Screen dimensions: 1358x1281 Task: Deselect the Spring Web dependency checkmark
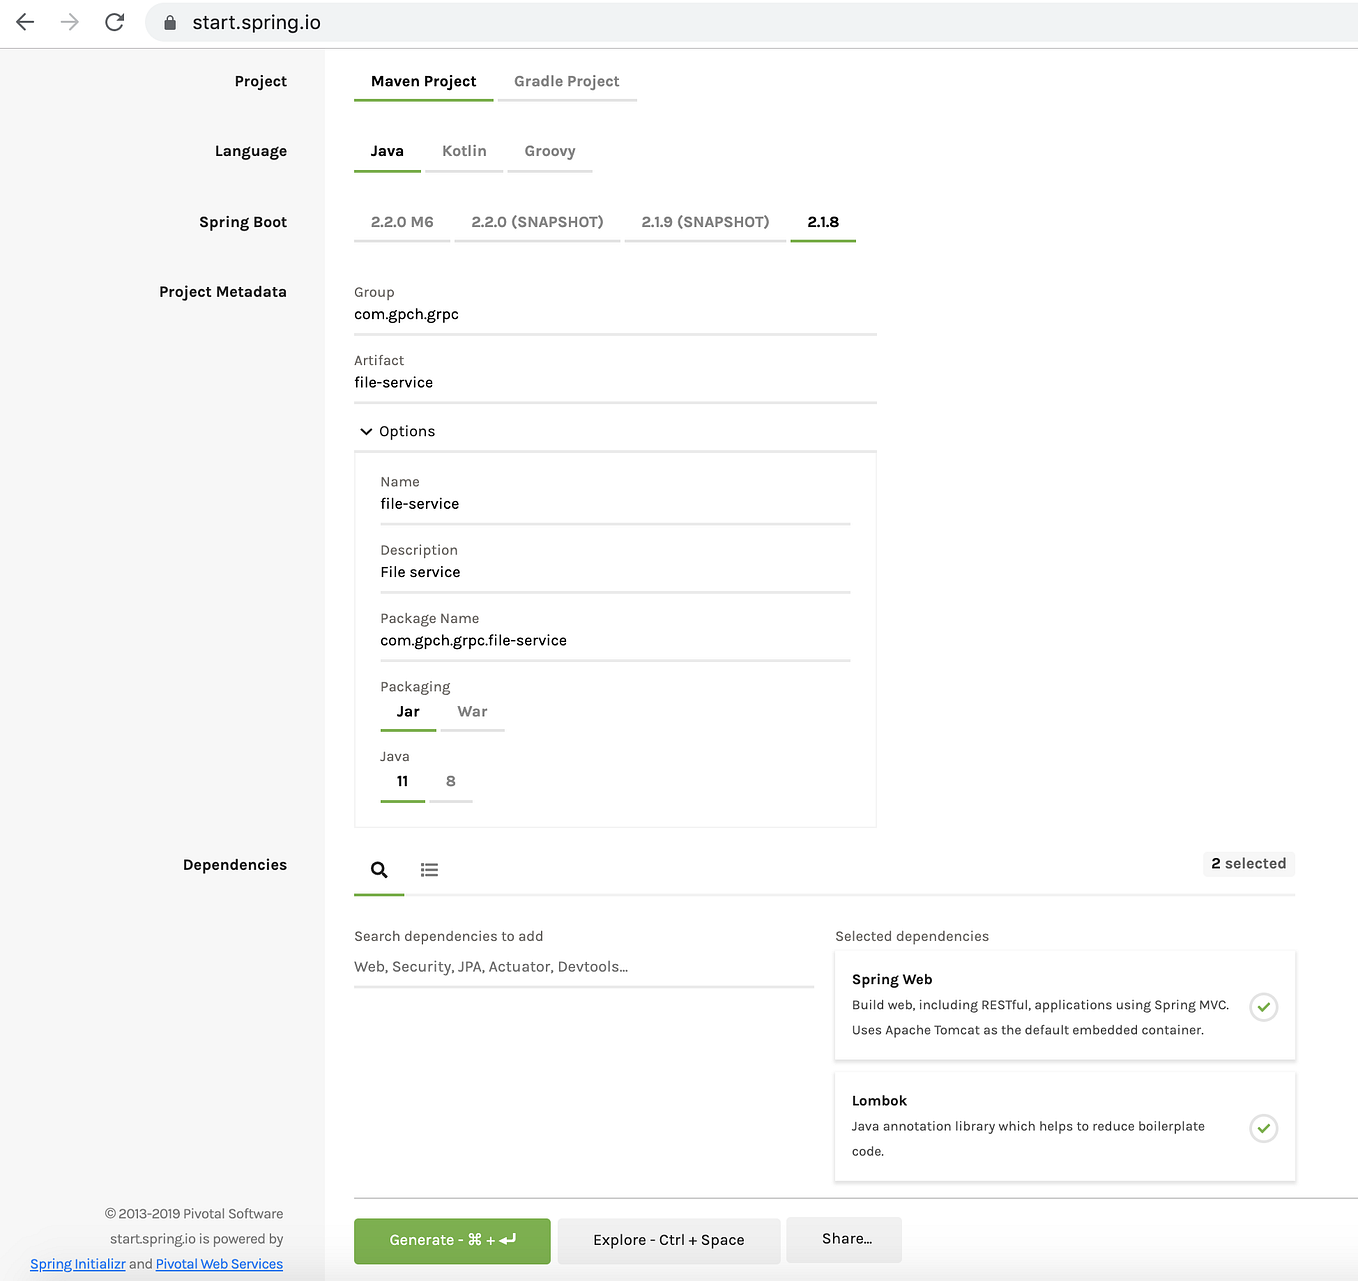(1263, 1007)
